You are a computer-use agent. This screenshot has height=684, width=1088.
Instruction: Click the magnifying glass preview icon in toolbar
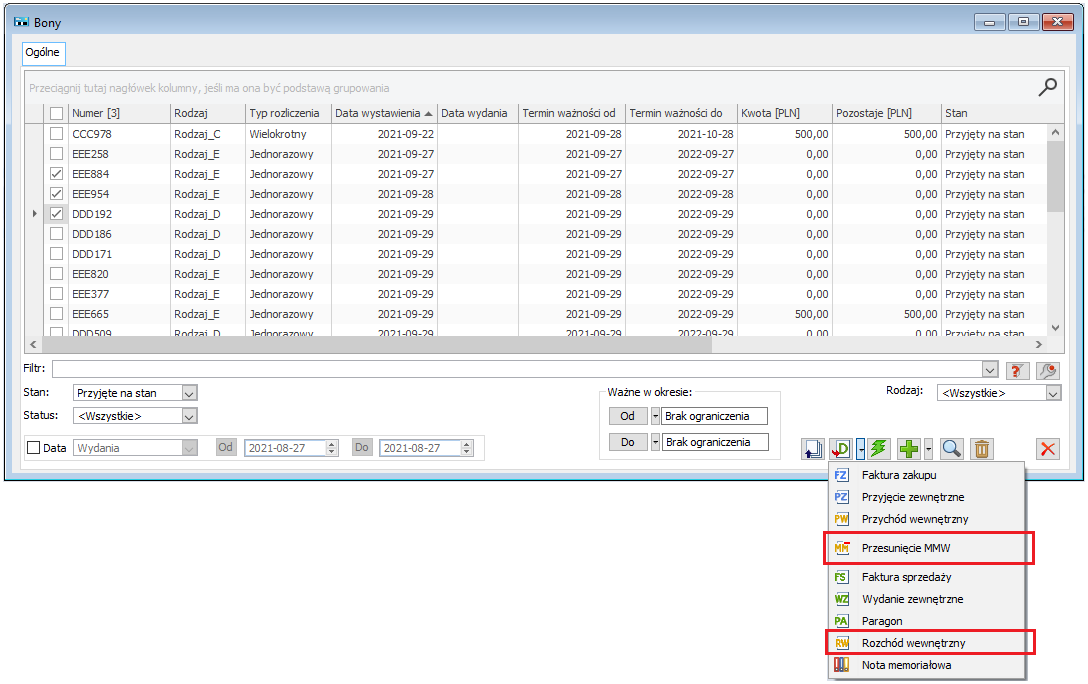point(951,448)
